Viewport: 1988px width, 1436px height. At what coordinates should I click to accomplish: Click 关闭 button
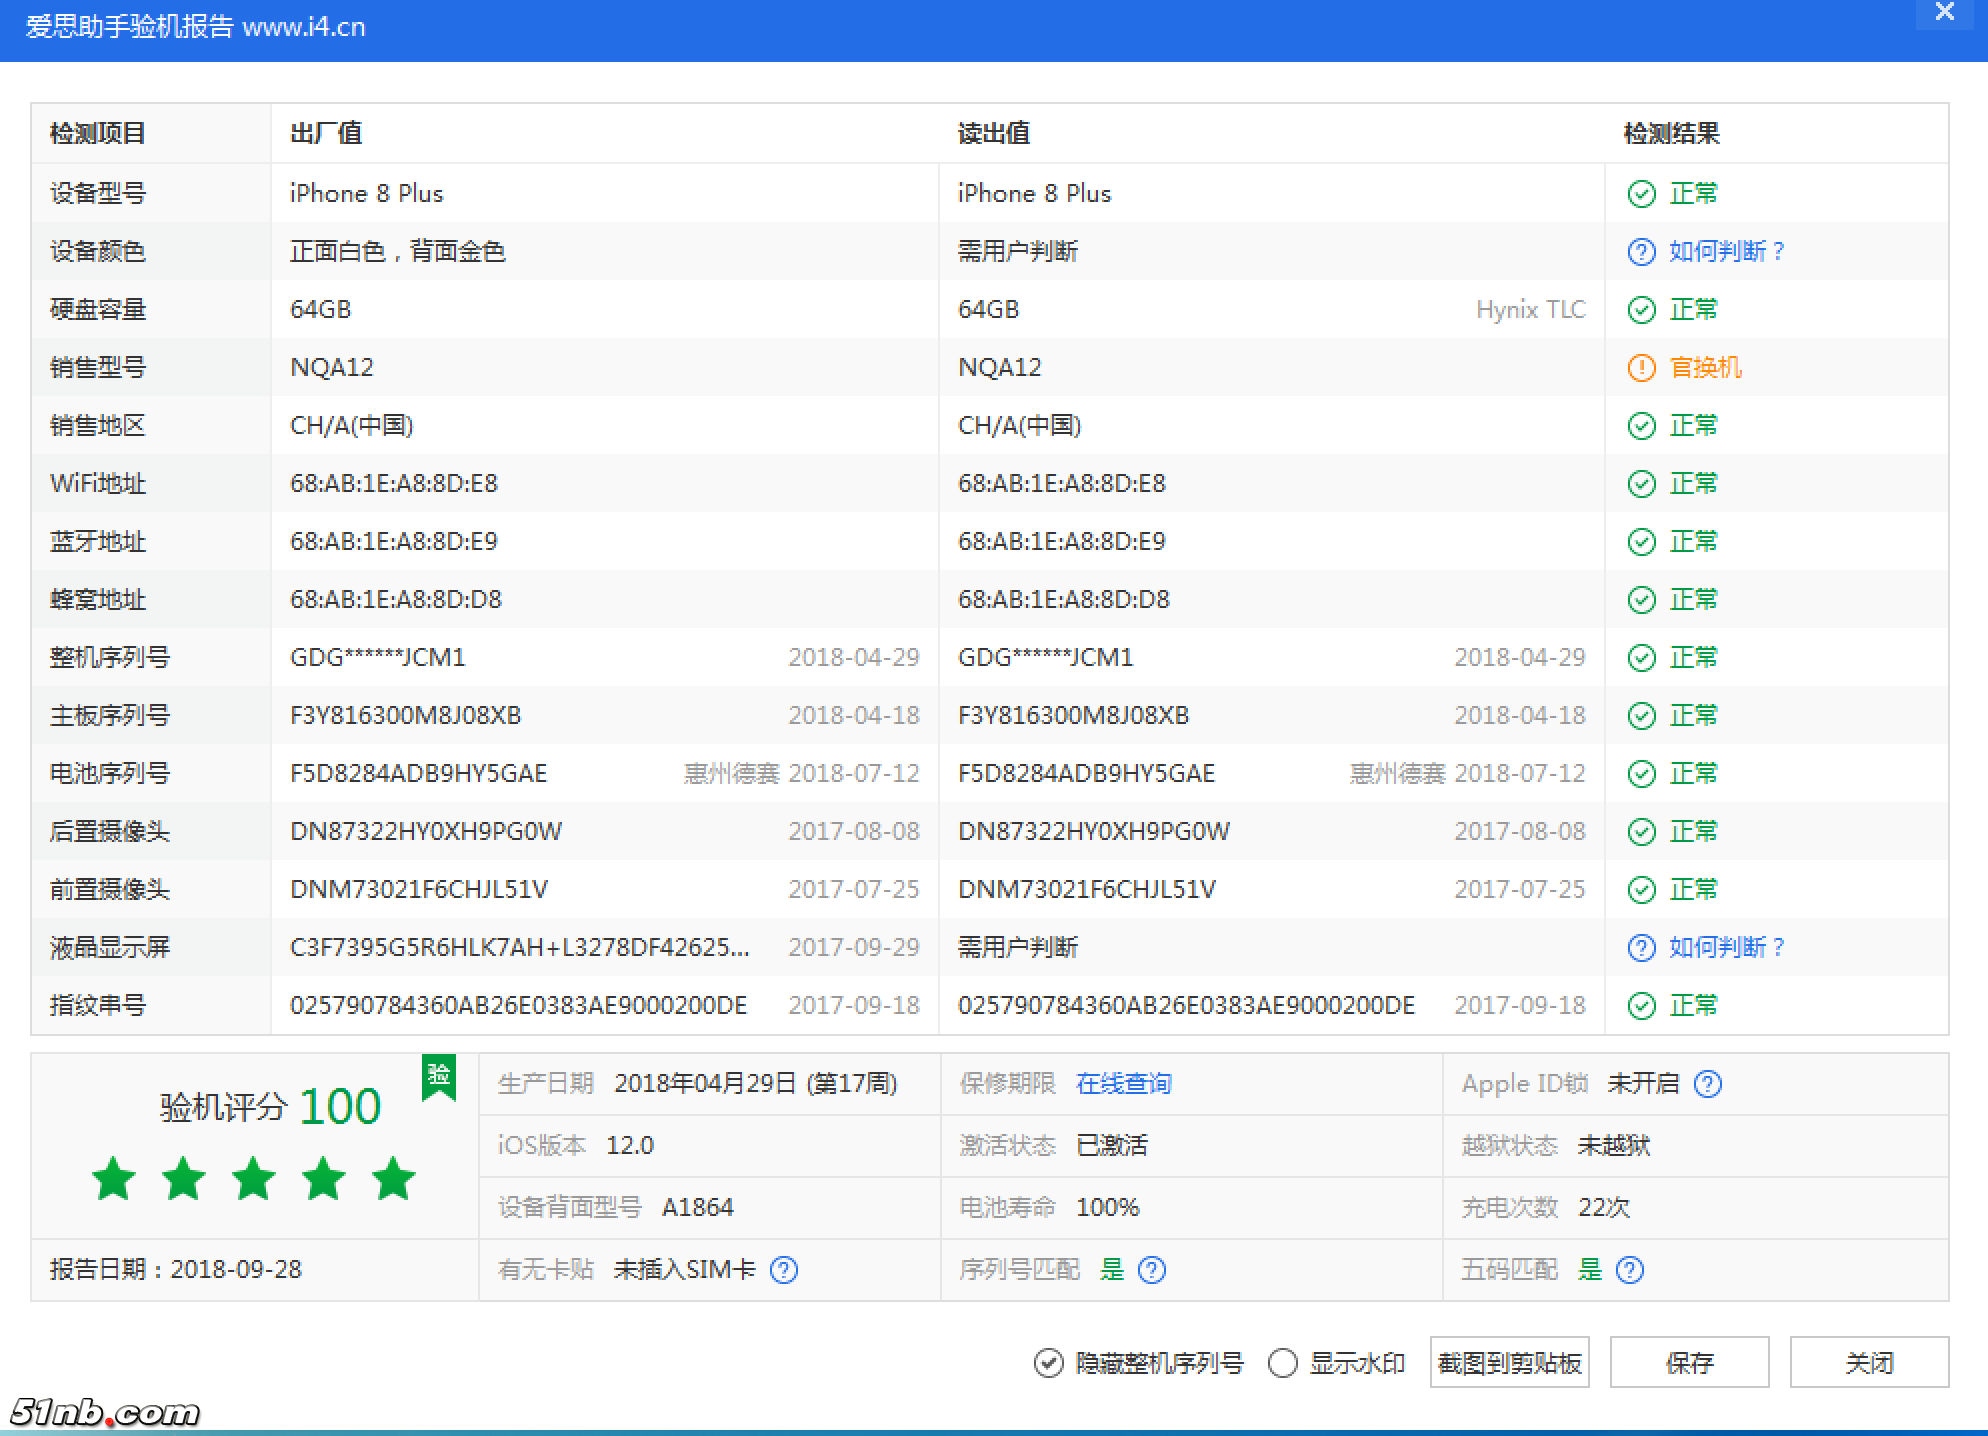1869,1363
